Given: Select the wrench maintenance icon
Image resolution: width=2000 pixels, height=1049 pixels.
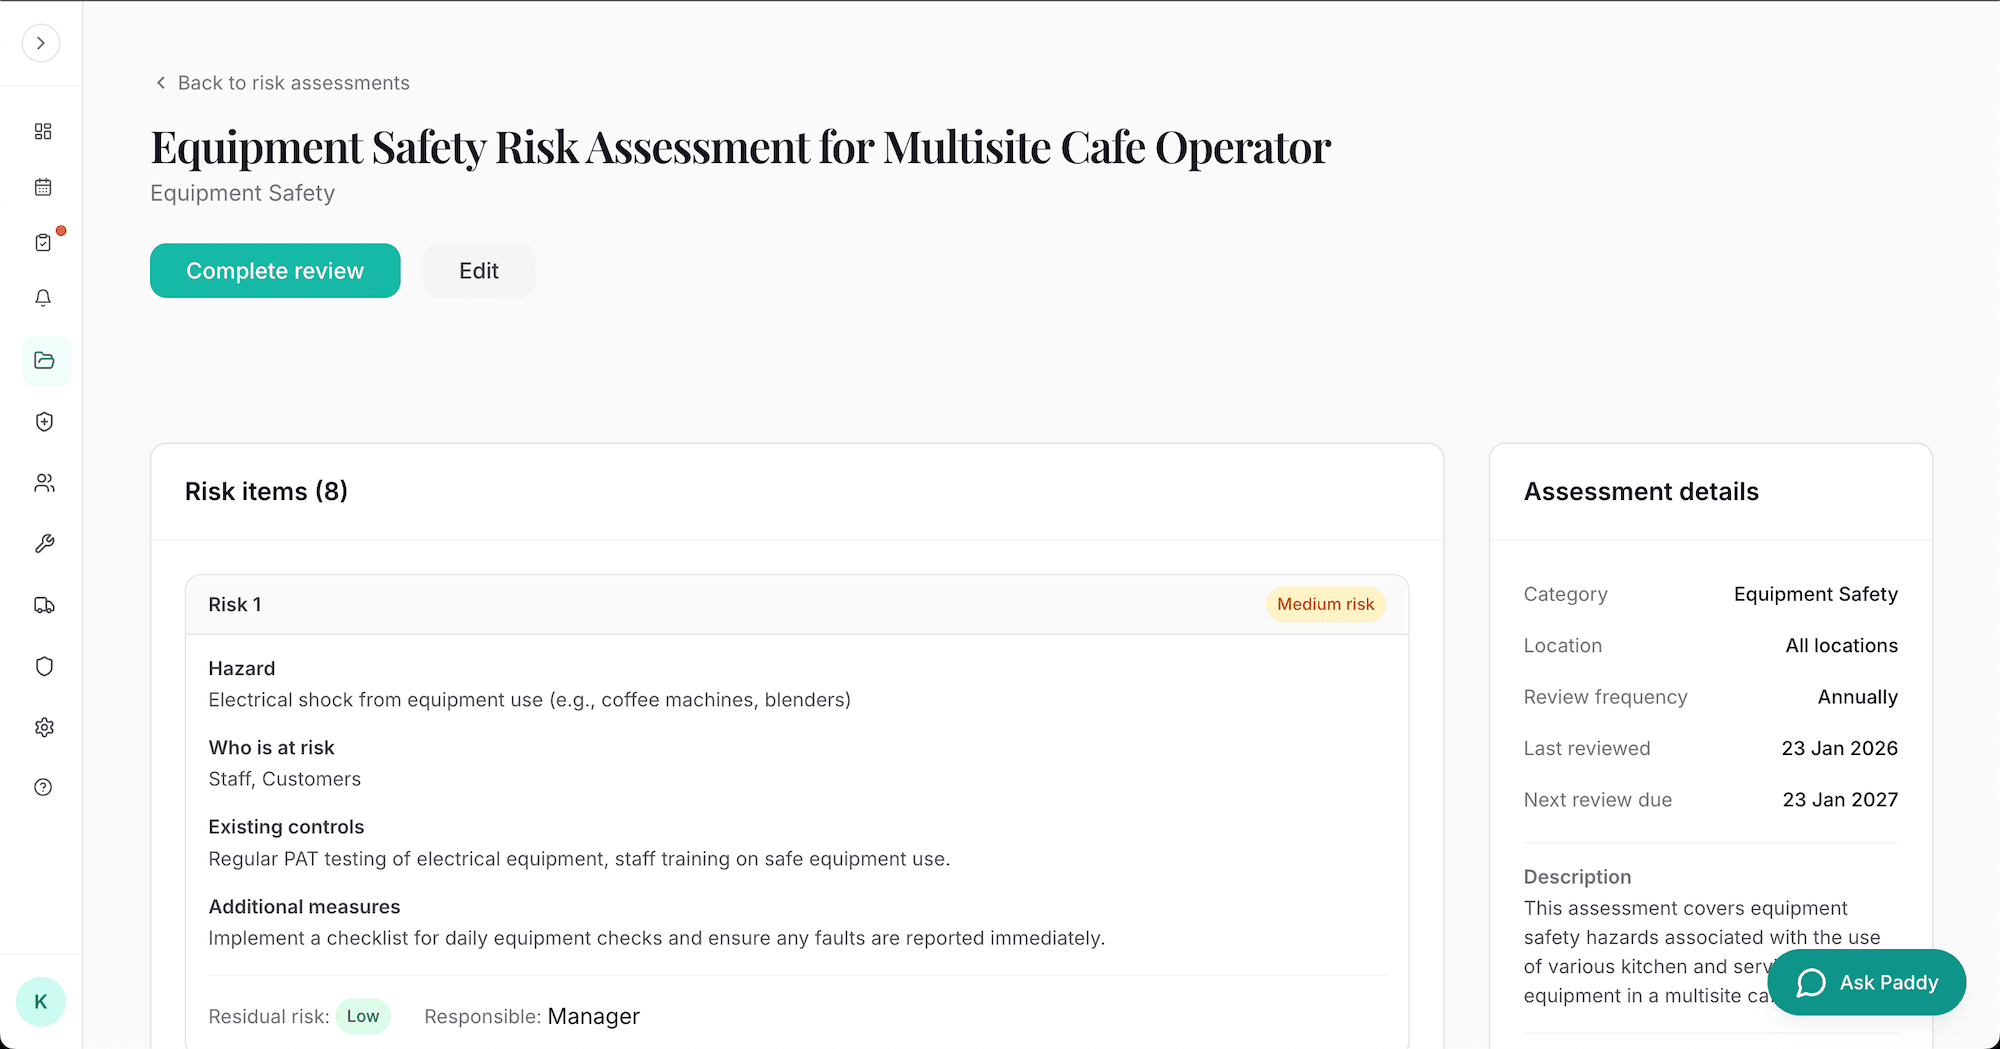Looking at the screenshot, I should [x=43, y=543].
